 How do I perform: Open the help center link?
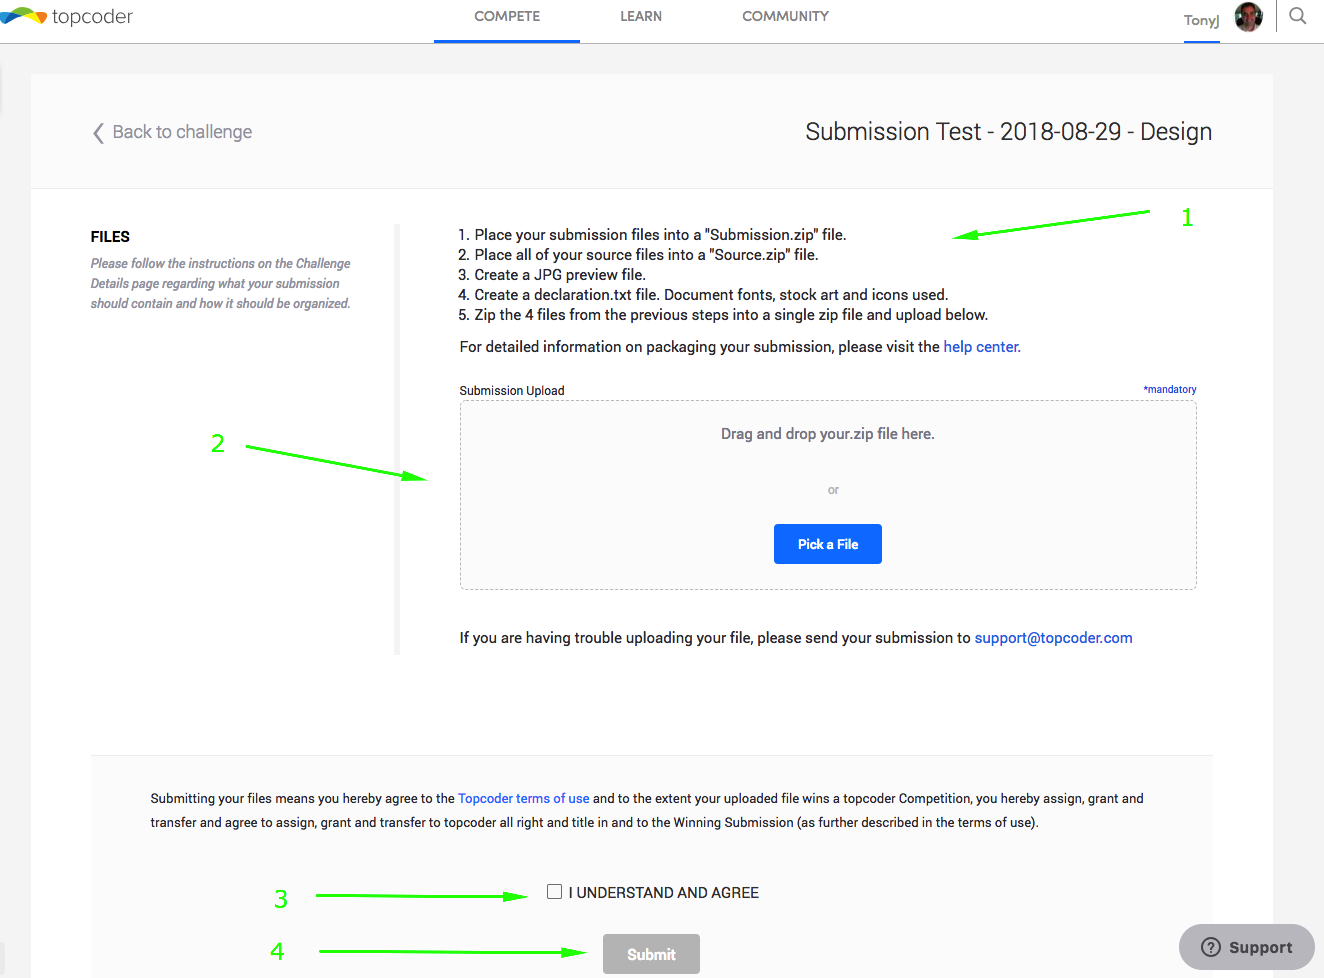tap(981, 347)
